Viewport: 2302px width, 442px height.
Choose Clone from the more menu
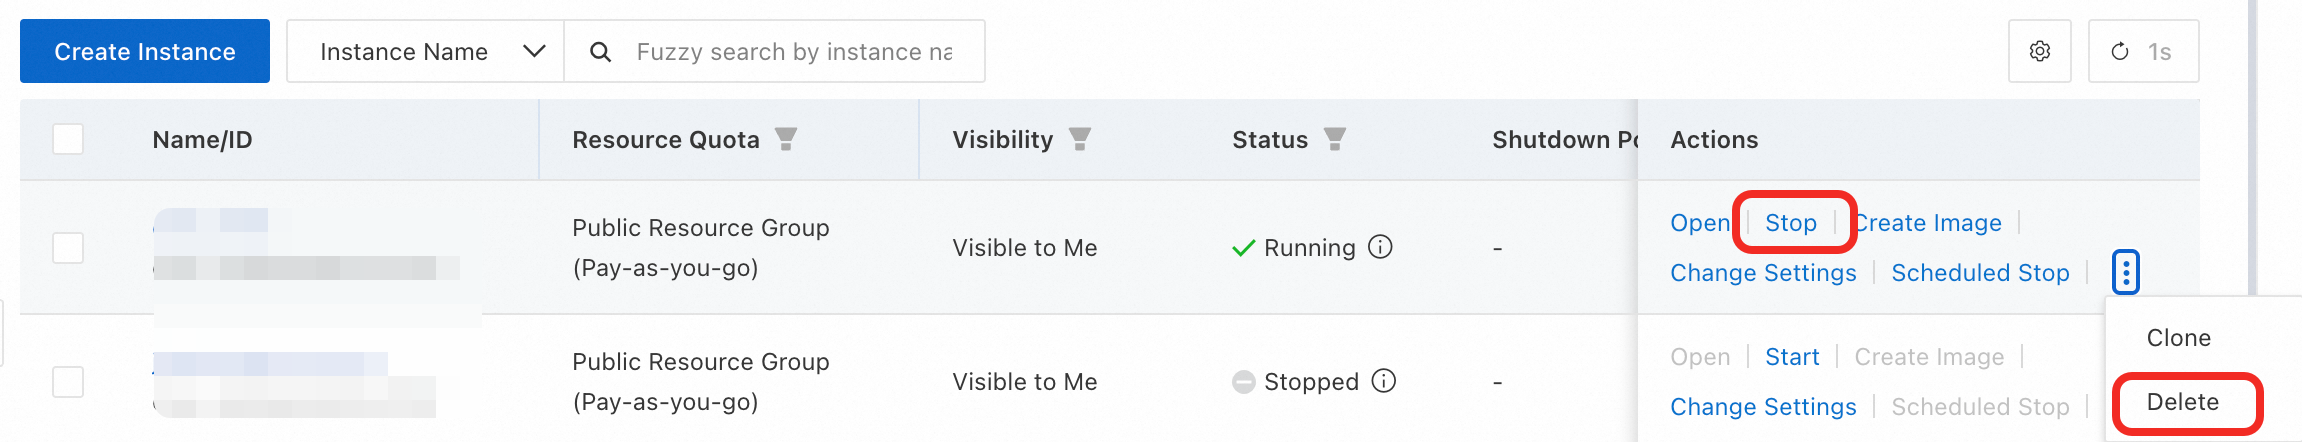(x=2178, y=338)
